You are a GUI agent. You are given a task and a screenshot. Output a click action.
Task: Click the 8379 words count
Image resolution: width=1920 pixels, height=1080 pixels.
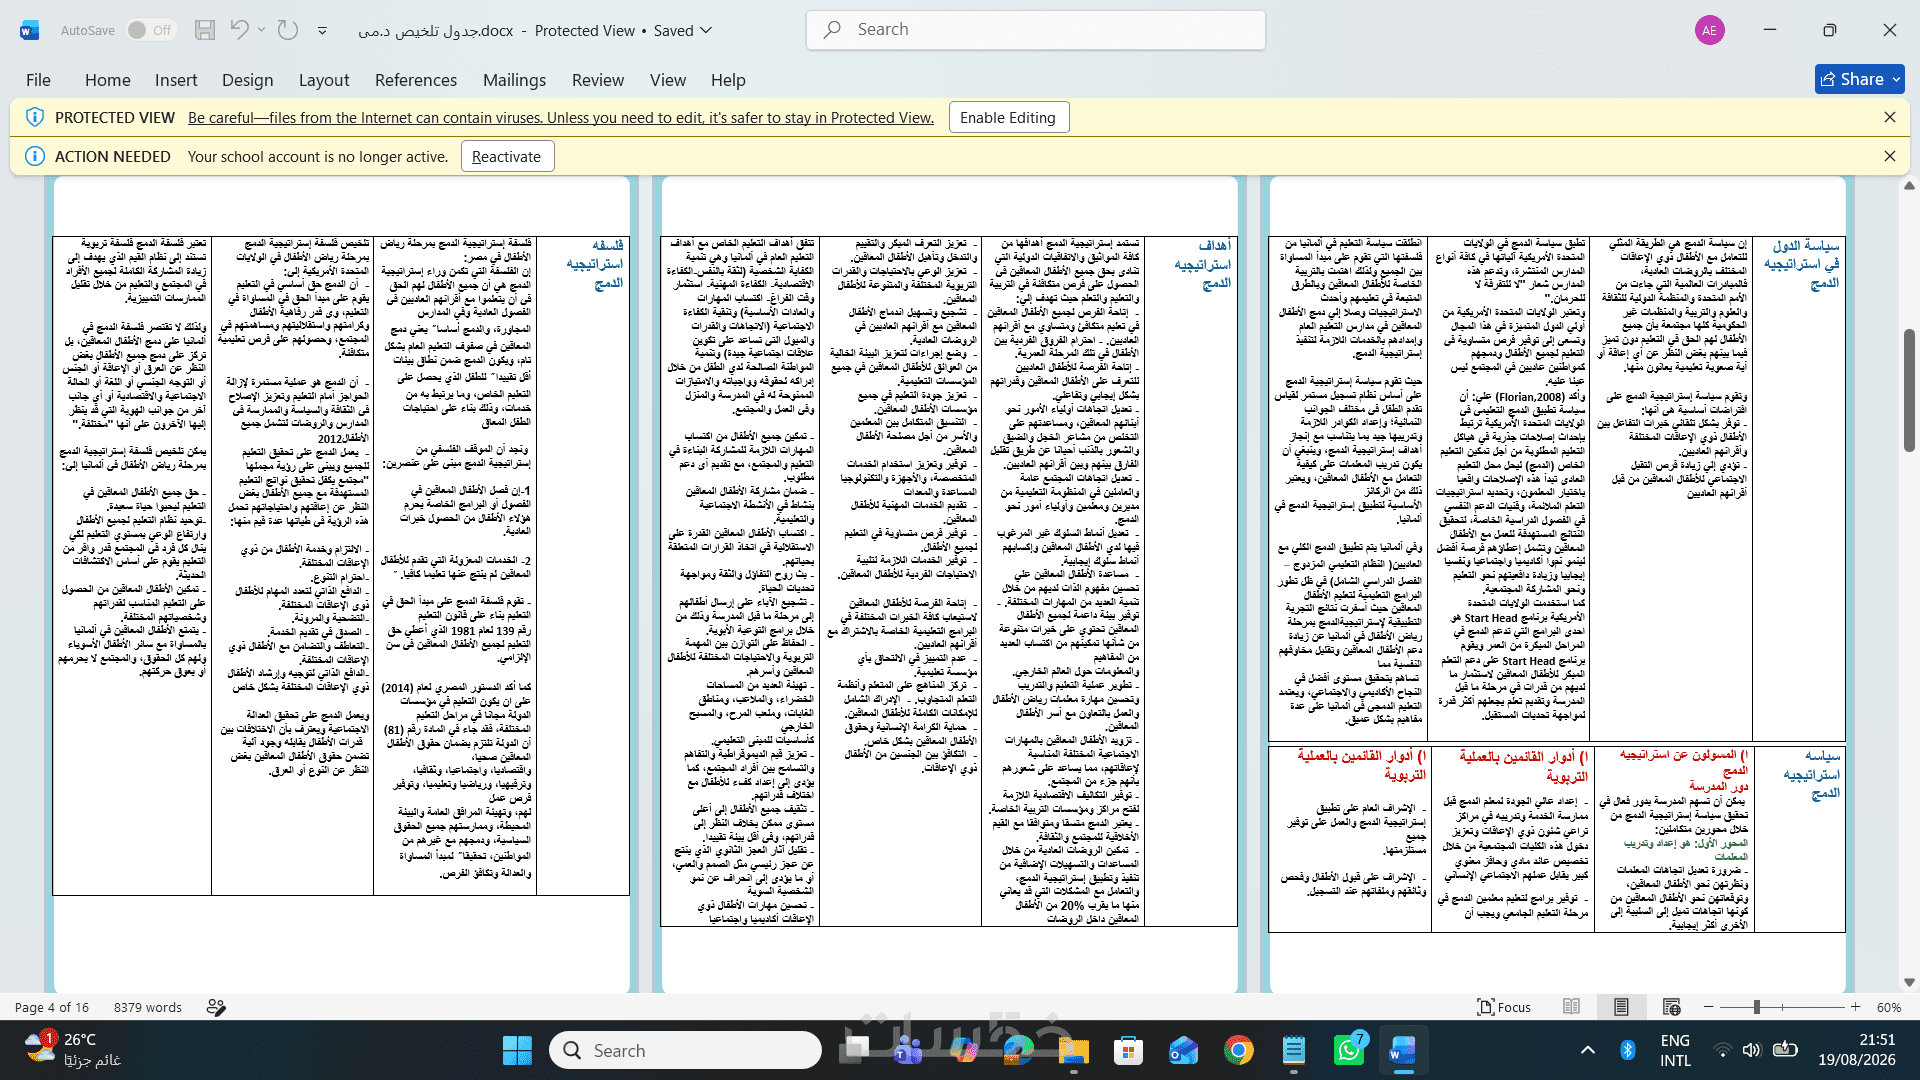click(x=148, y=1007)
